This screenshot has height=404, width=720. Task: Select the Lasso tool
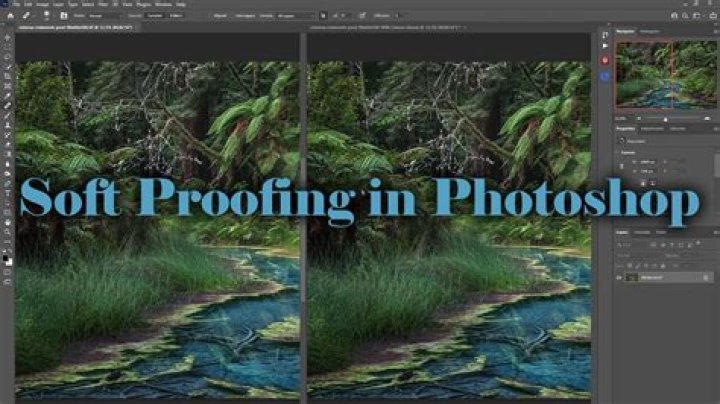tap(7, 57)
